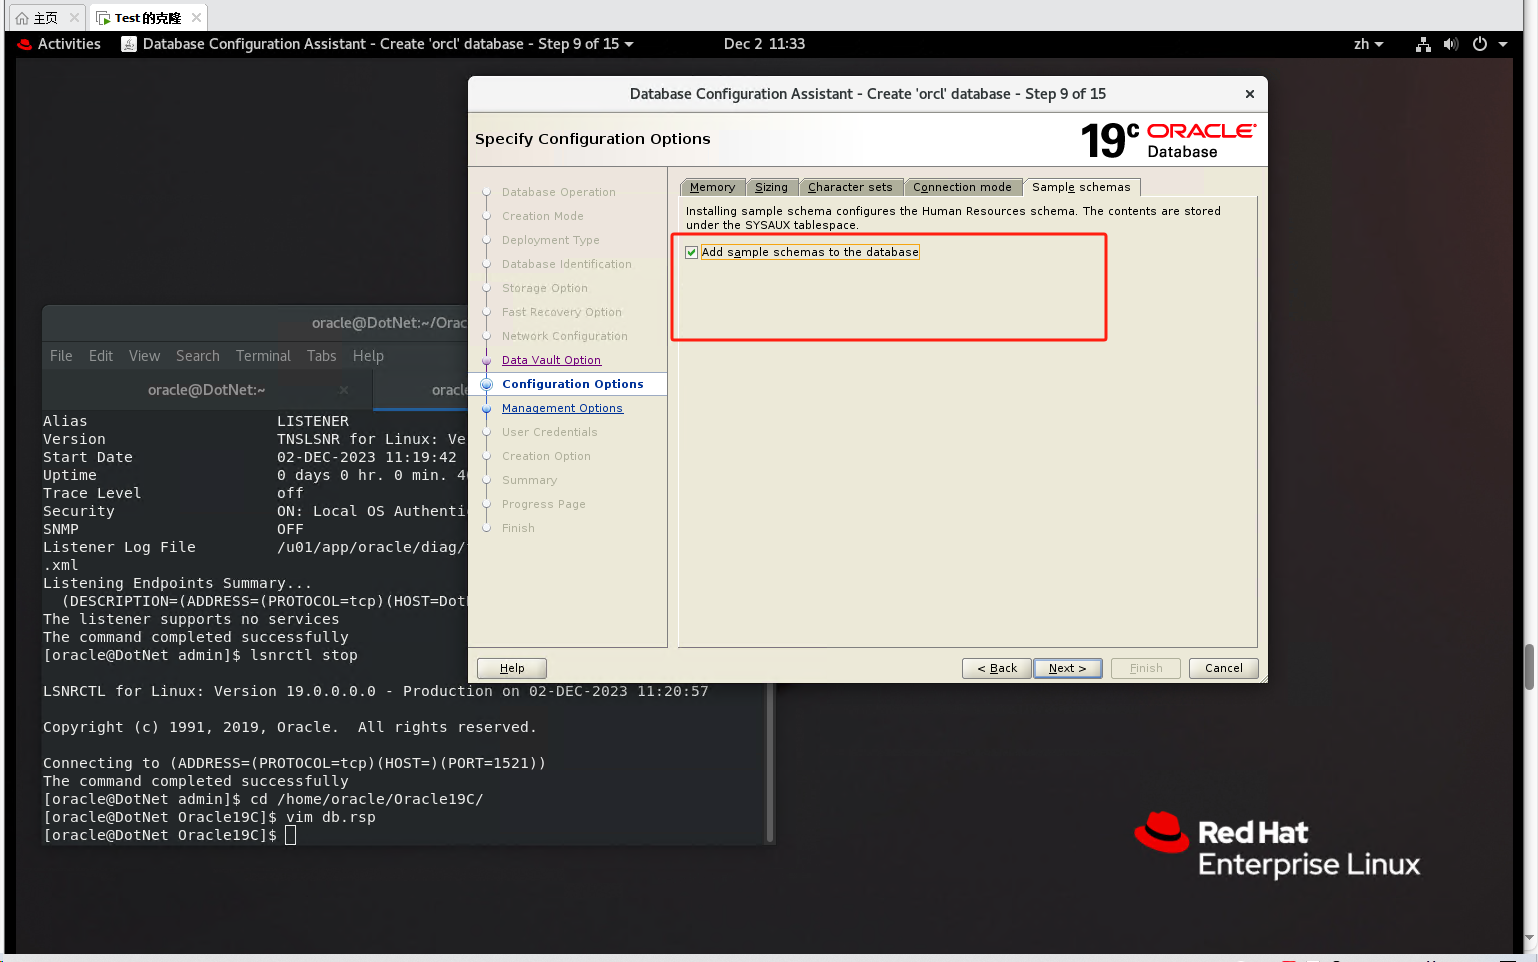This screenshot has height=962, width=1538.
Task: Open the Tabs menu in Terminal
Action: [321, 356]
